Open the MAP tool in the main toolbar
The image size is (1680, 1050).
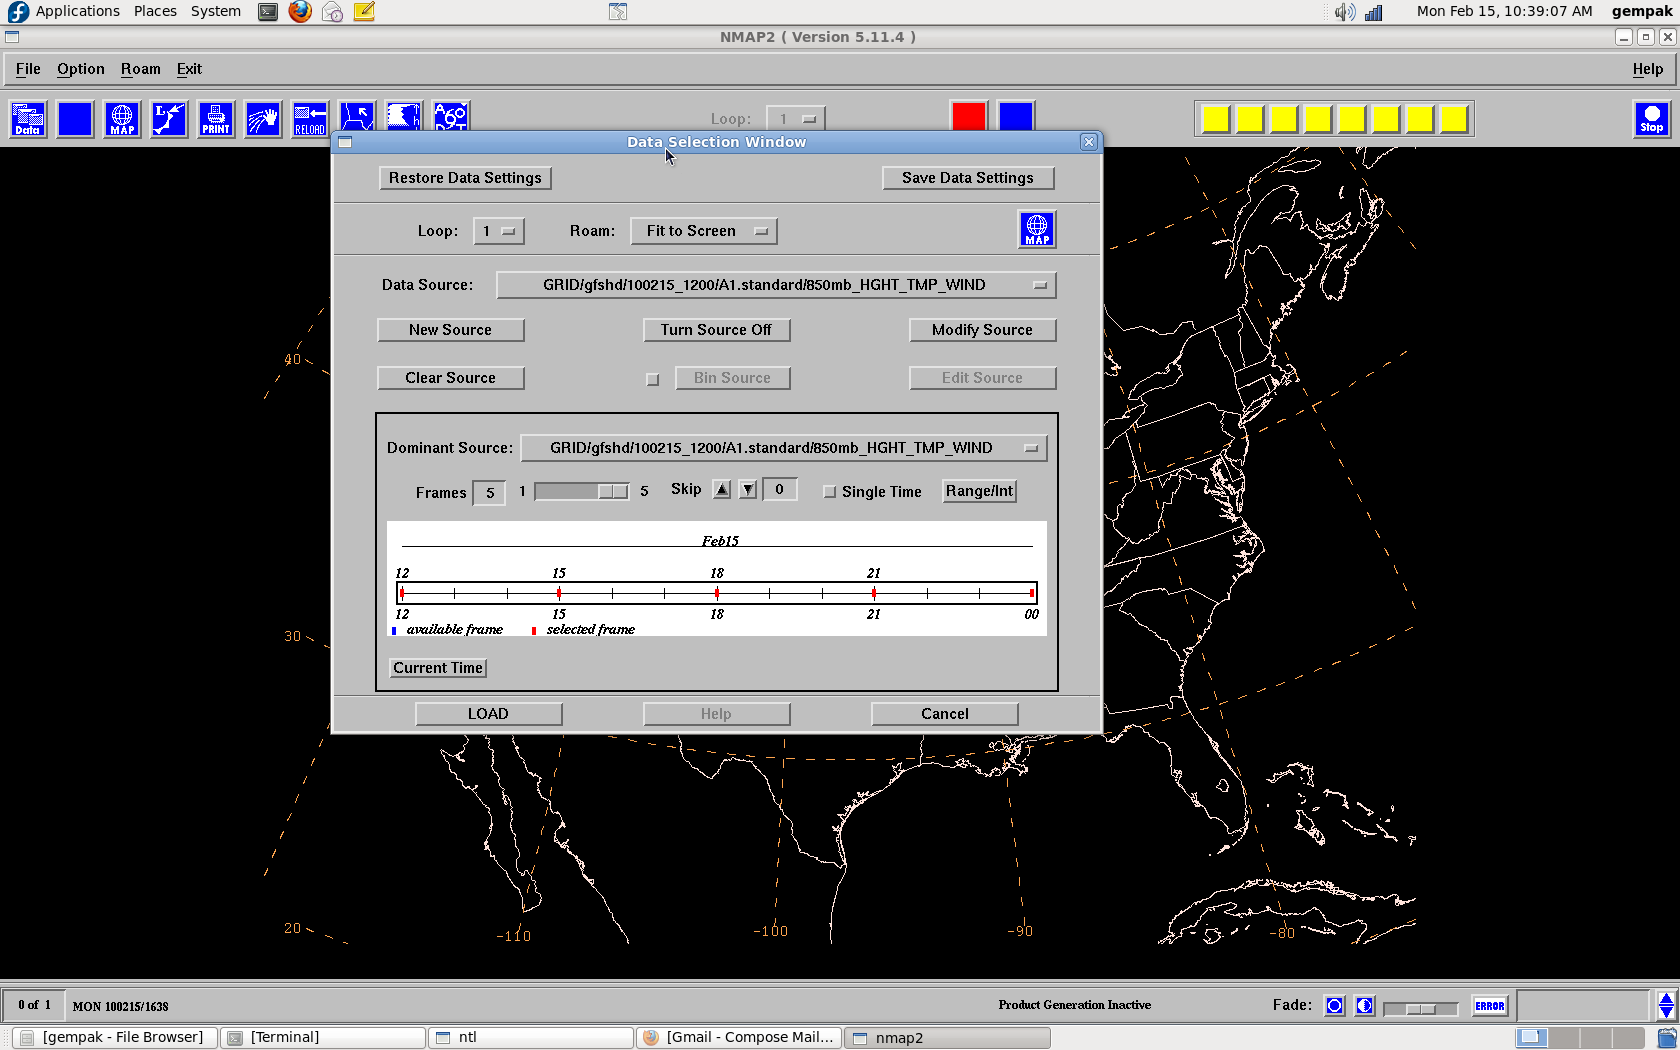coord(122,119)
